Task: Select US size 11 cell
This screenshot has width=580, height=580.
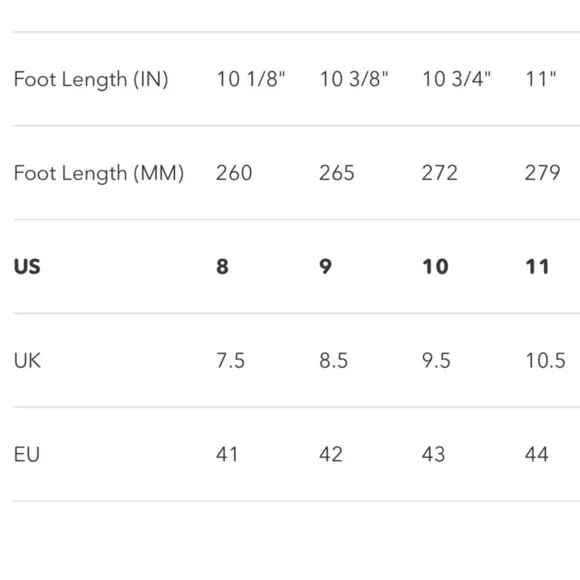Action: (537, 267)
